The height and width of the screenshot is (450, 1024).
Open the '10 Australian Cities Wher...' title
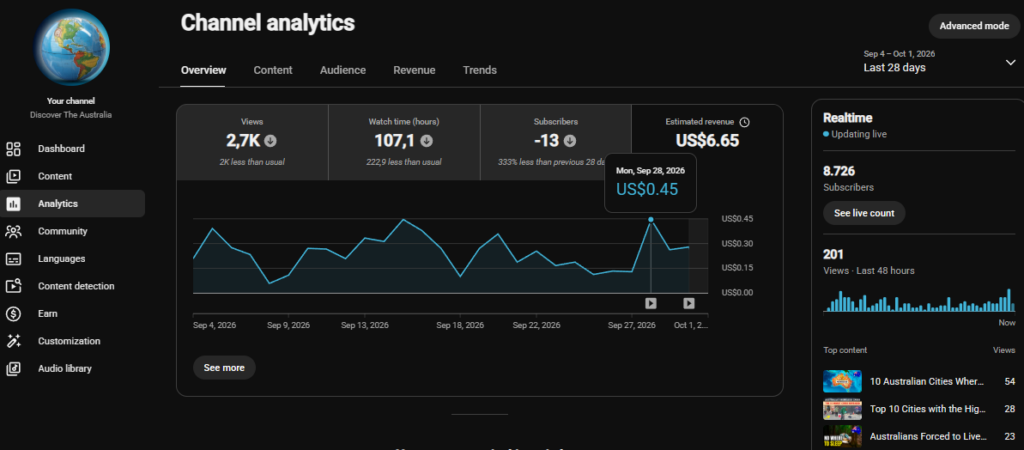(927, 381)
